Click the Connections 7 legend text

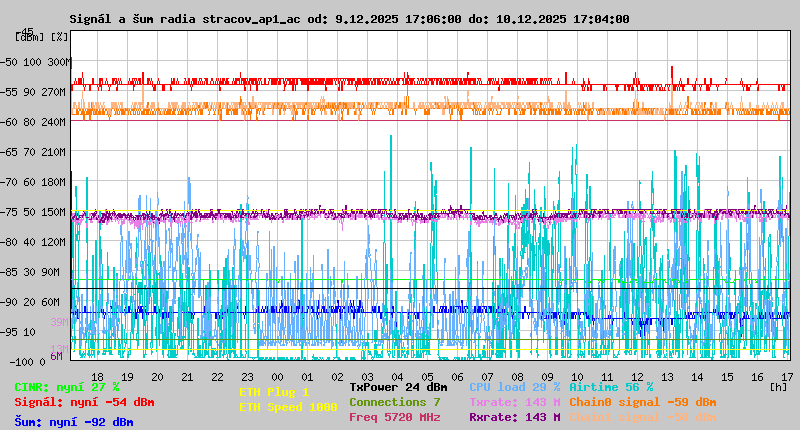coord(394,402)
